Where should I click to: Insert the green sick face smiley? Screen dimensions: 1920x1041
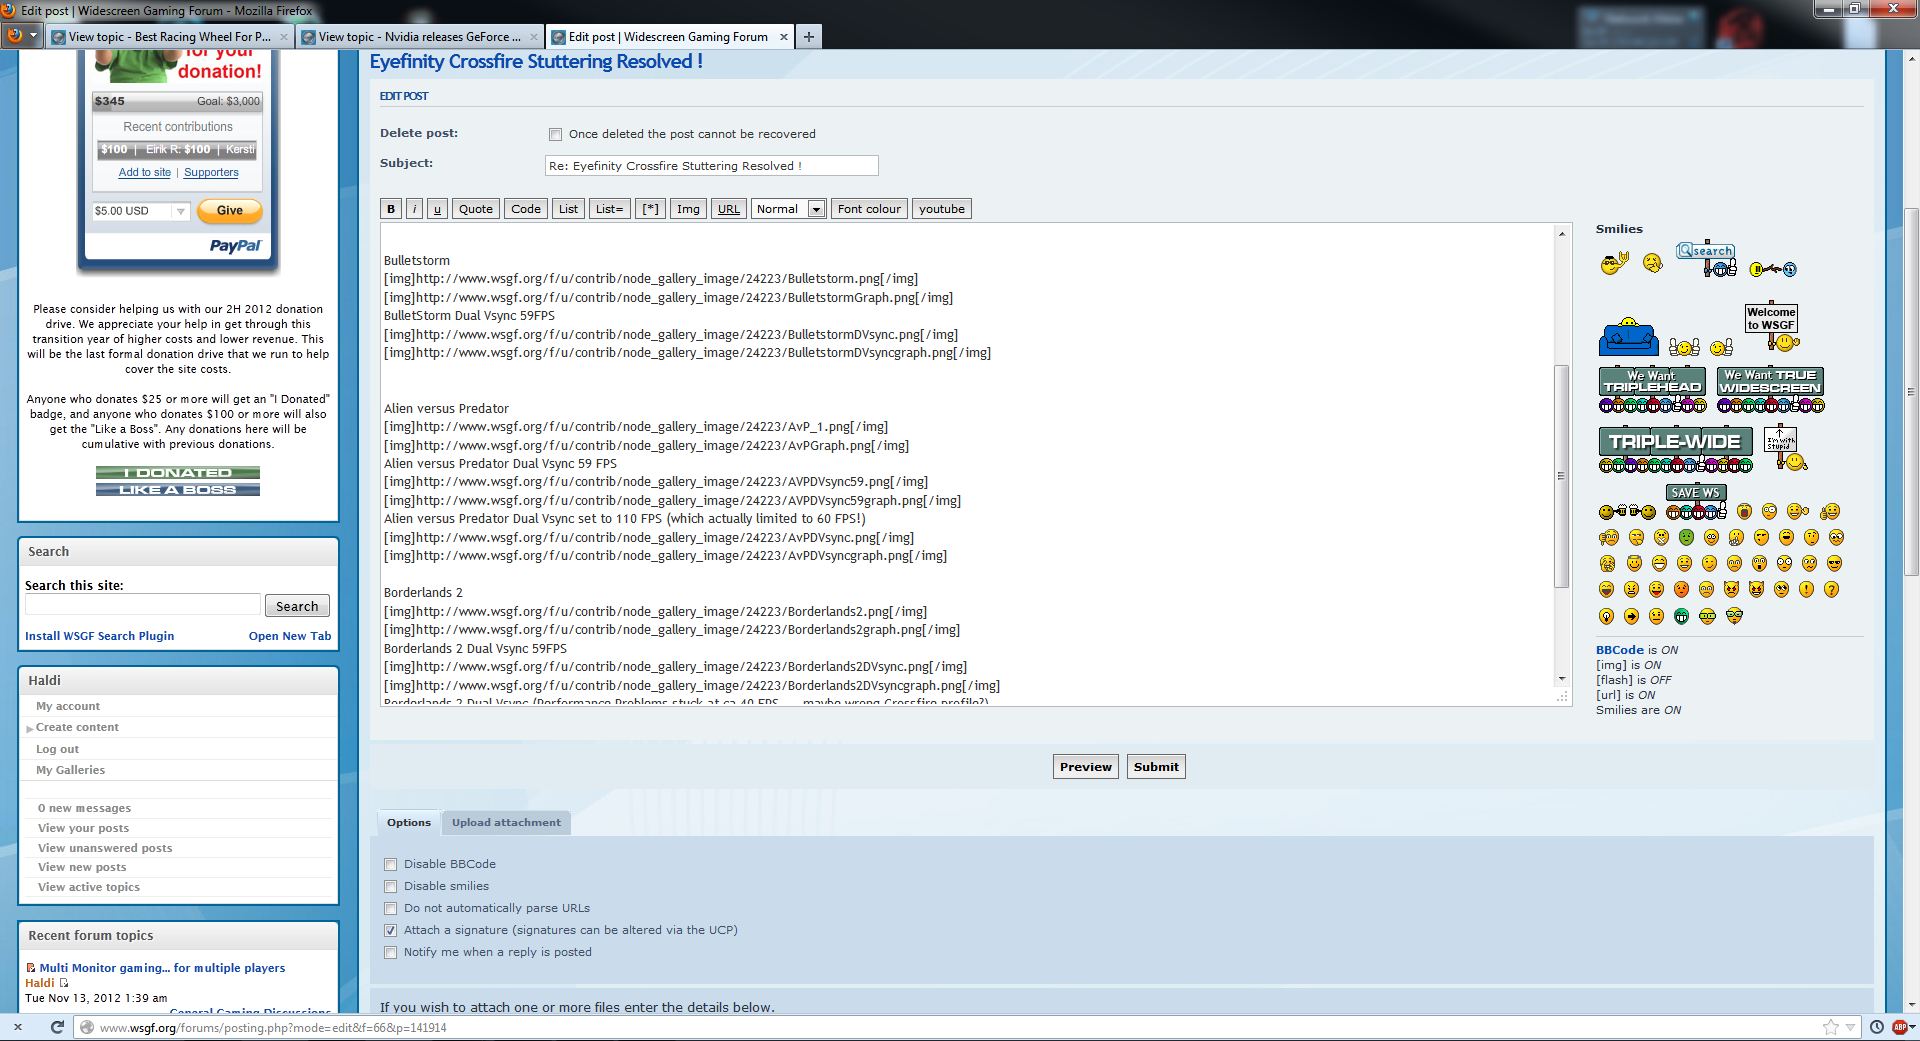pos(1686,537)
